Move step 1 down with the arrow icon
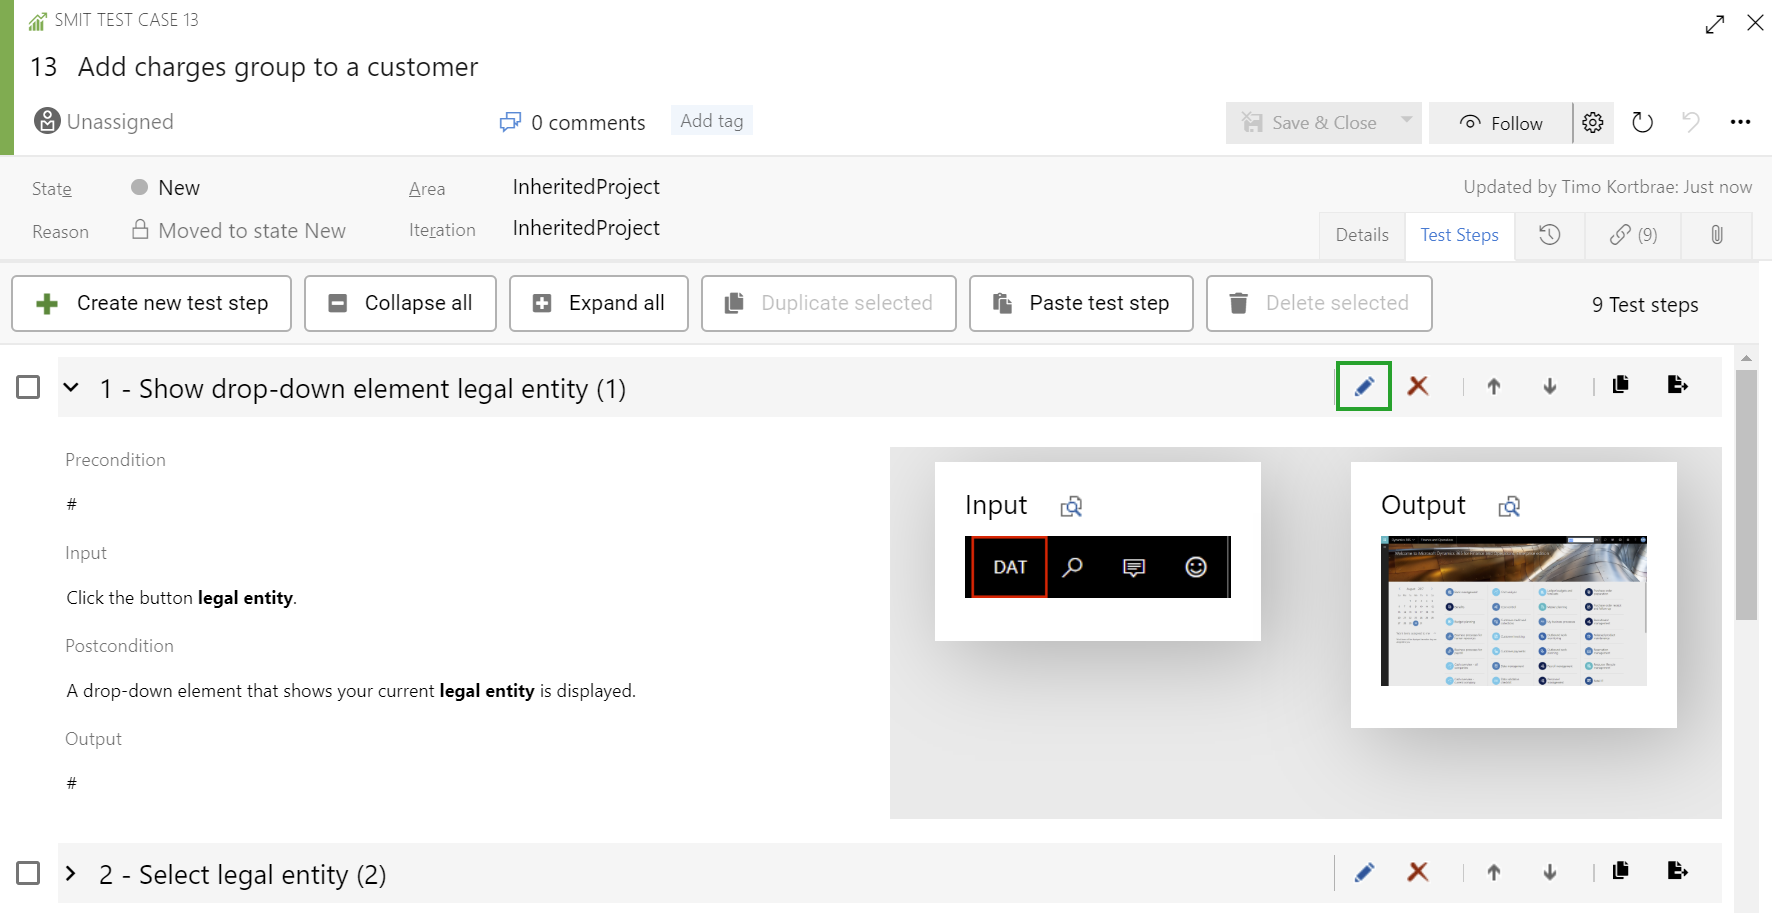Image resolution: width=1772 pixels, height=913 pixels. (x=1549, y=387)
